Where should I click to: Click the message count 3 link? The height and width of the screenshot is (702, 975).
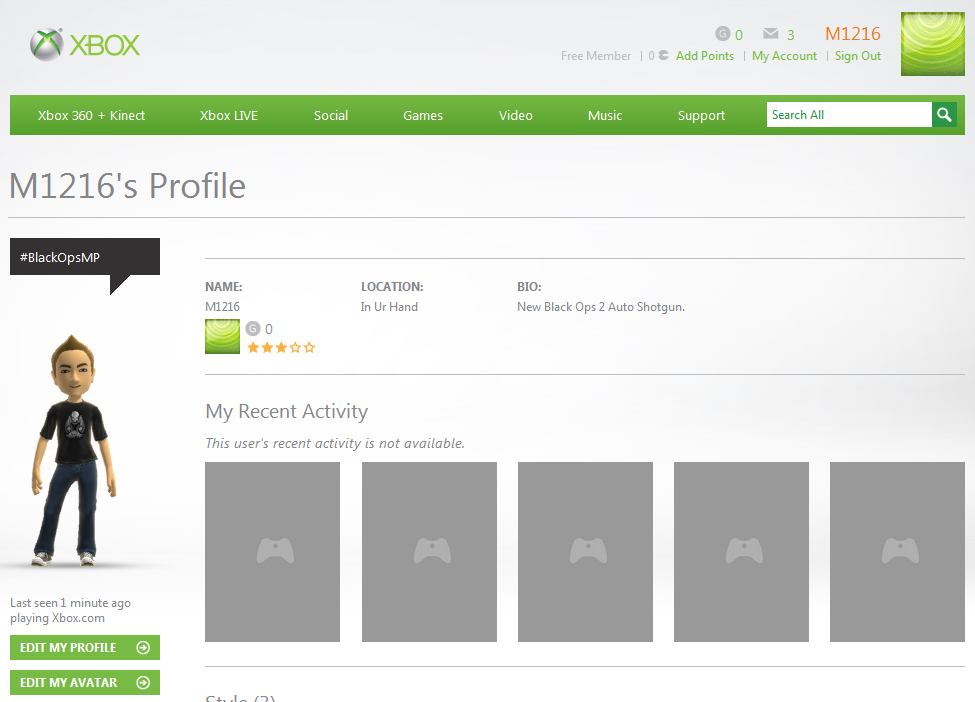tap(790, 35)
